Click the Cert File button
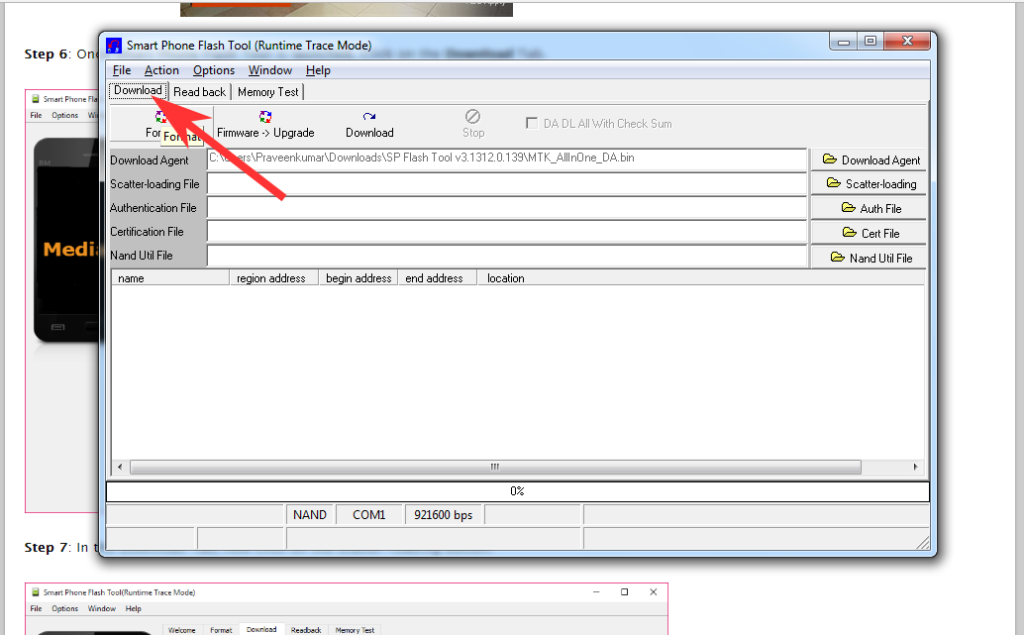 pyautogui.click(x=869, y=233)
